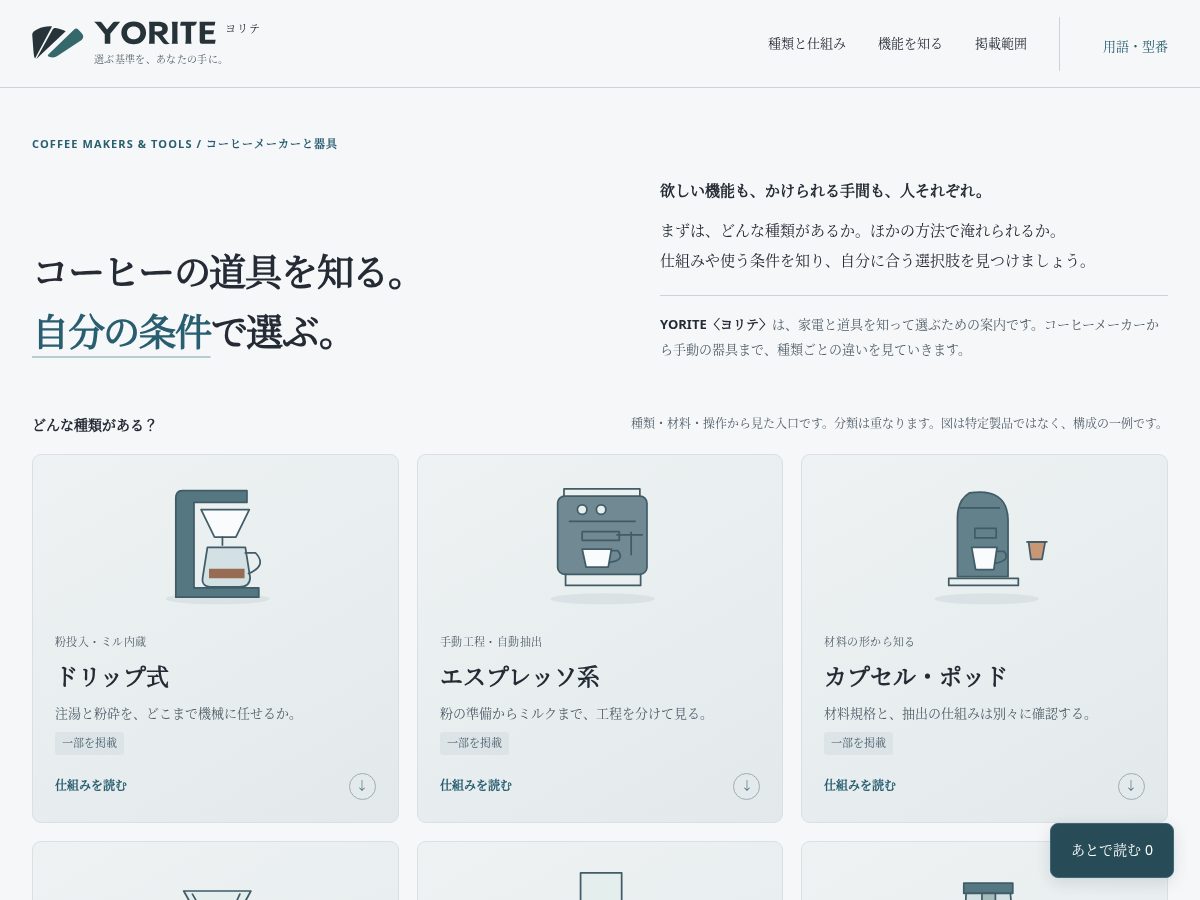The image size is (1200, 900).
Task: Click the 一部を掲載 tag in エスプレッソ系 card
Action: 474,743
